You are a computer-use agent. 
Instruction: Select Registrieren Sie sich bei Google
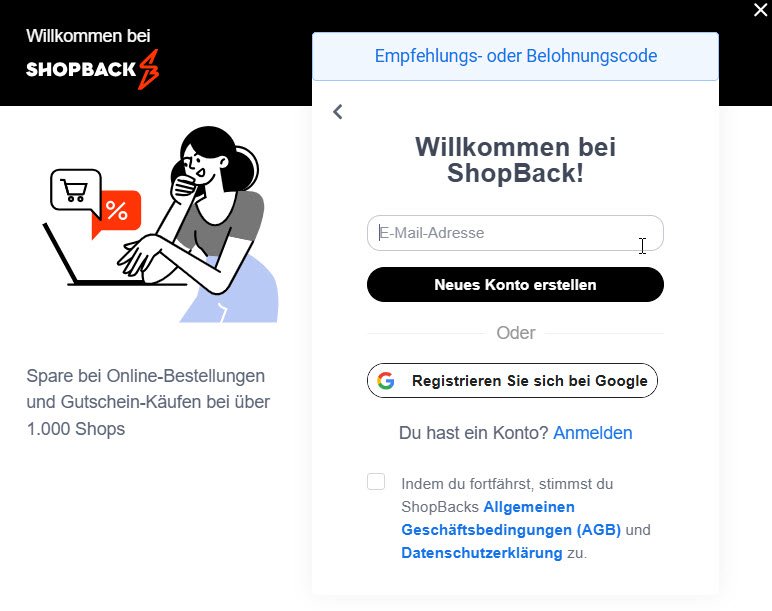pyautogui.click(x=513, y=381)
